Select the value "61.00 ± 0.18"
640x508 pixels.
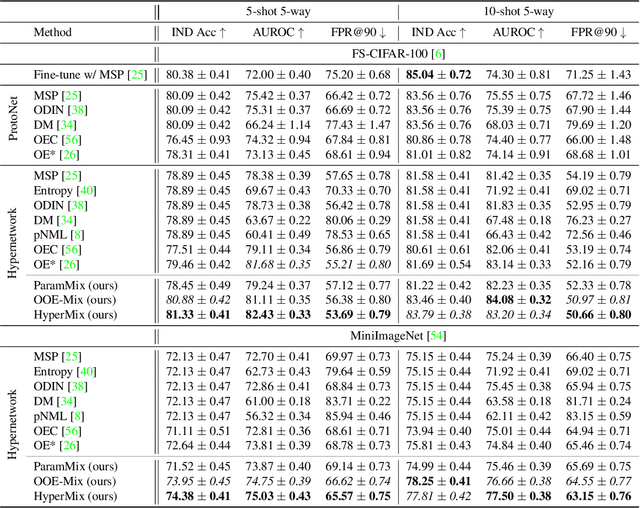click(x=278, y=402)
